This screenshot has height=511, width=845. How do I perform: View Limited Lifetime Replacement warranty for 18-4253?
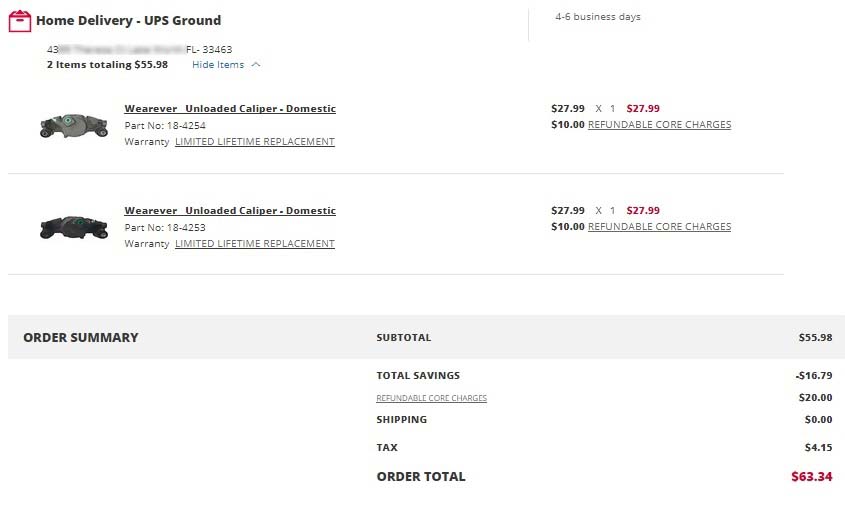point(255,244)
